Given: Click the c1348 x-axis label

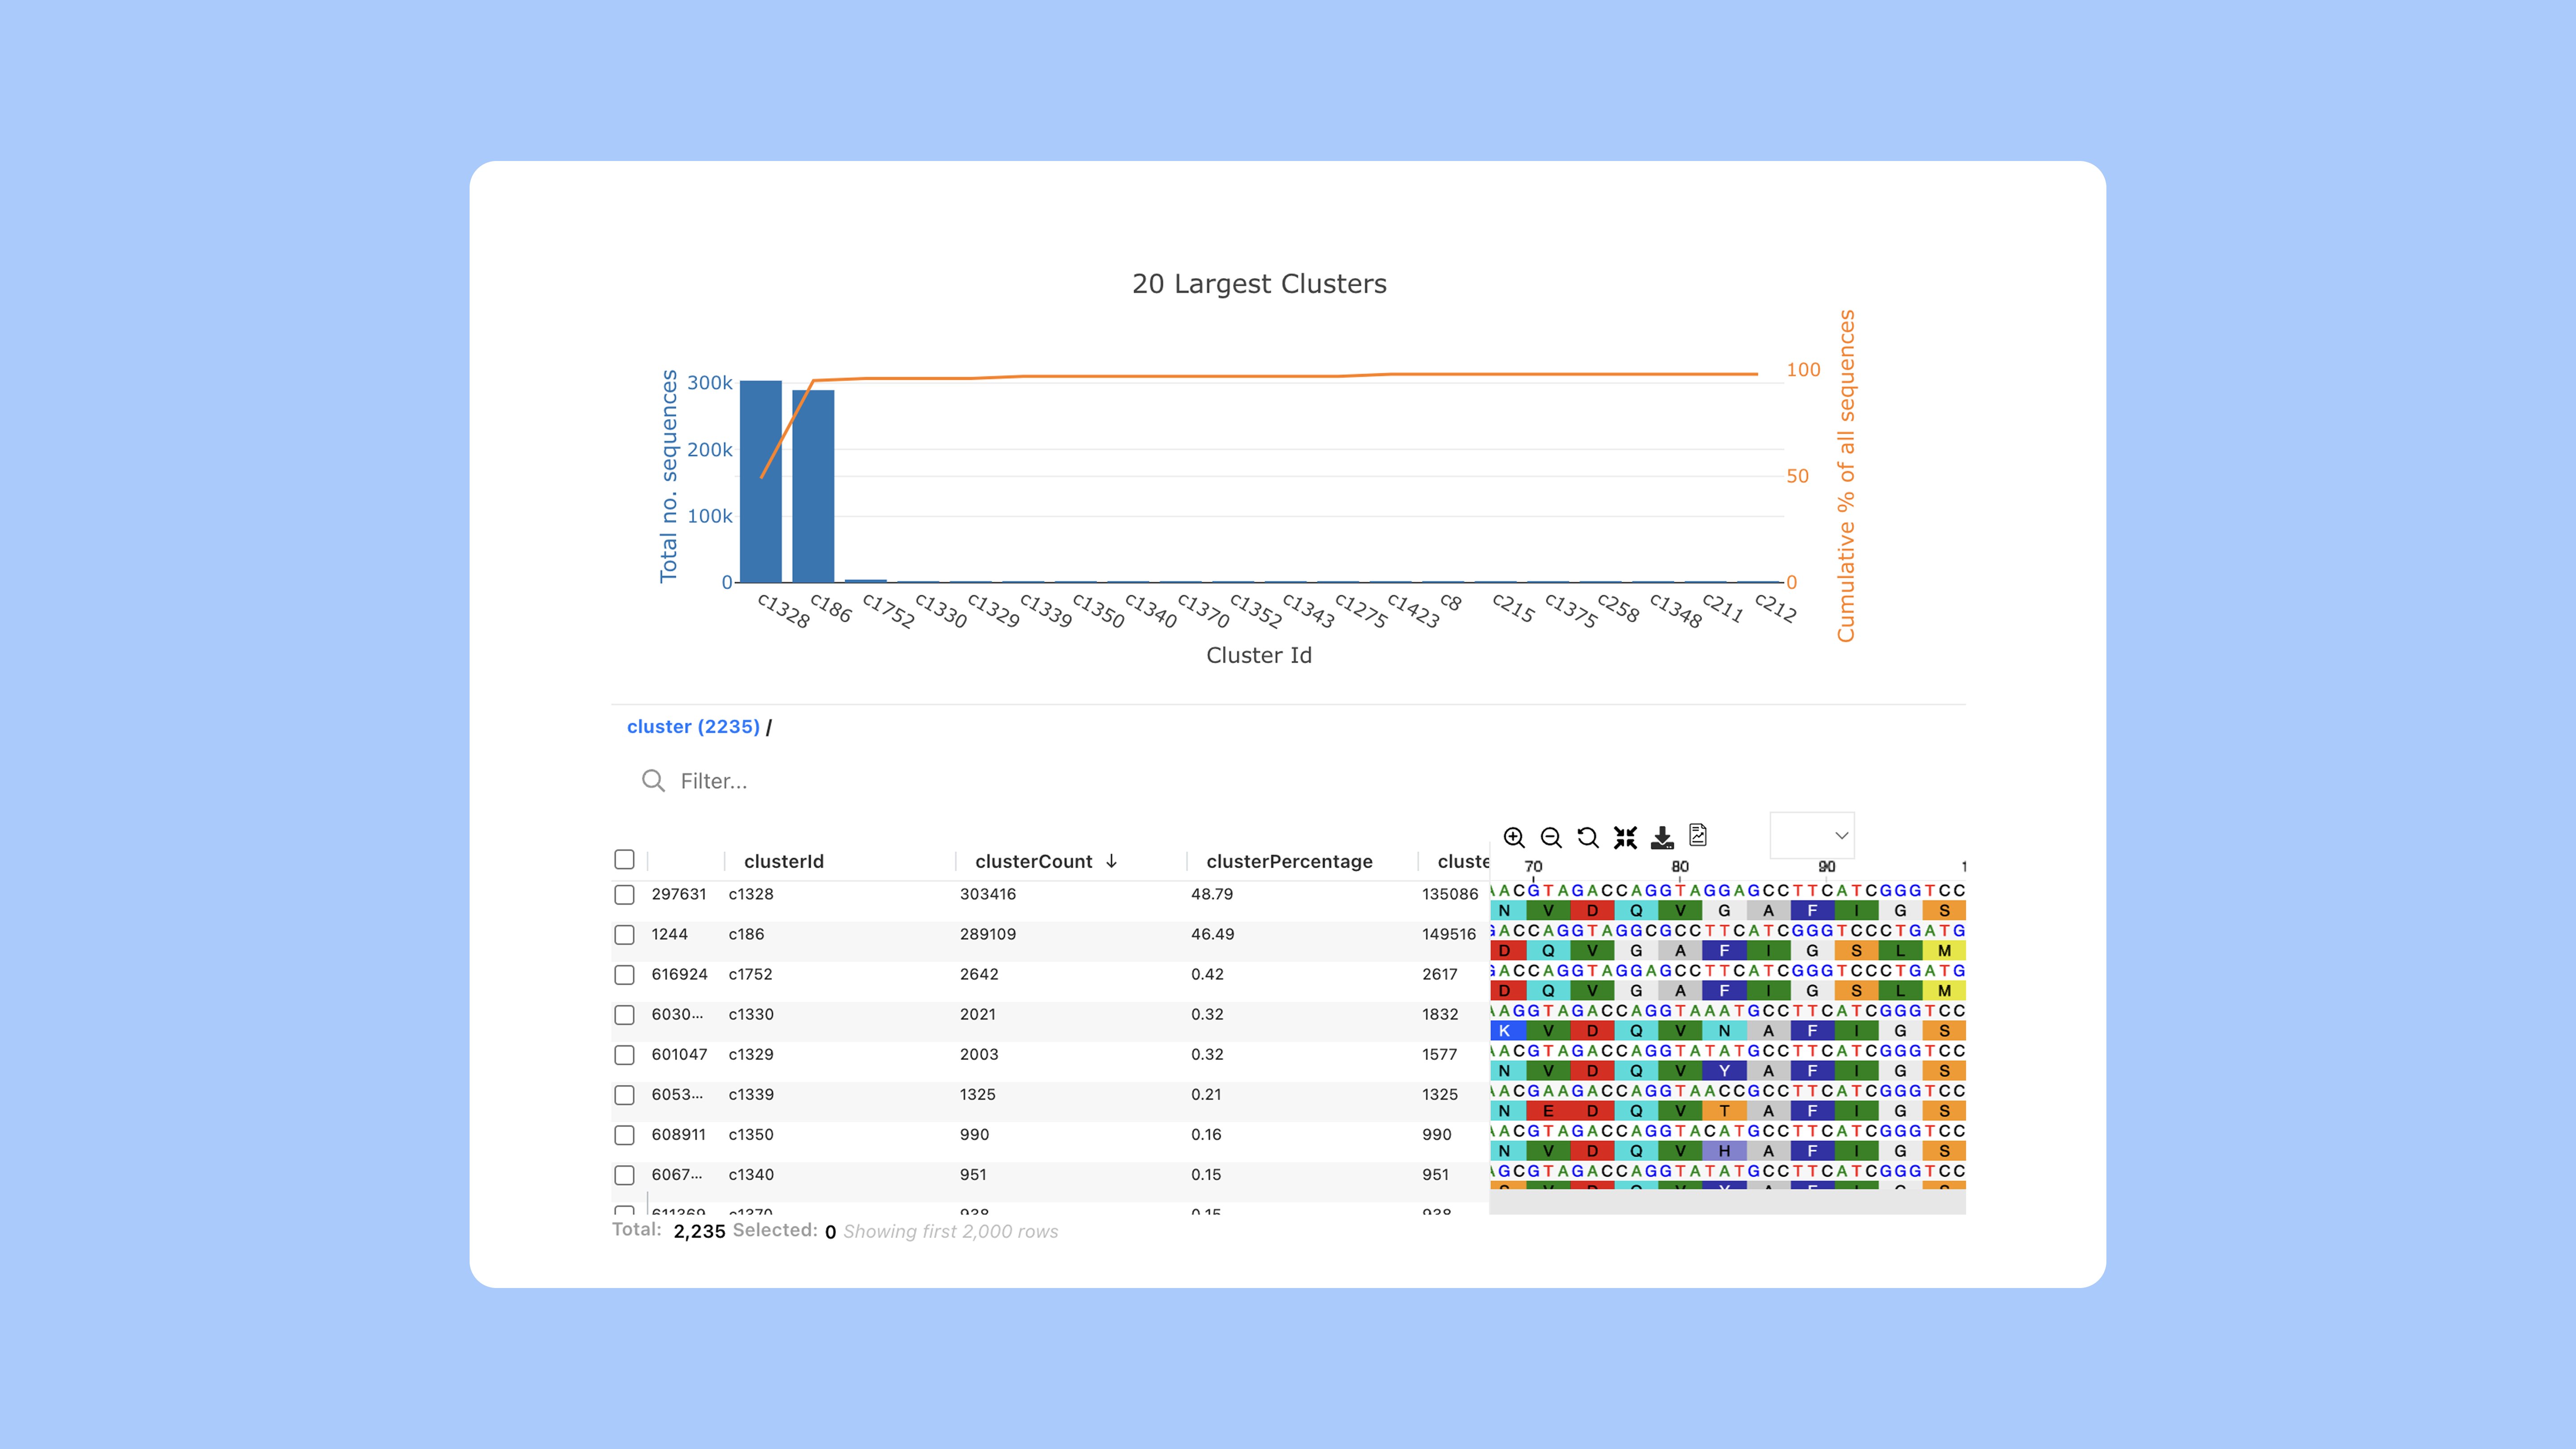Looking at the screenshot, I should tap(1676, 611).
